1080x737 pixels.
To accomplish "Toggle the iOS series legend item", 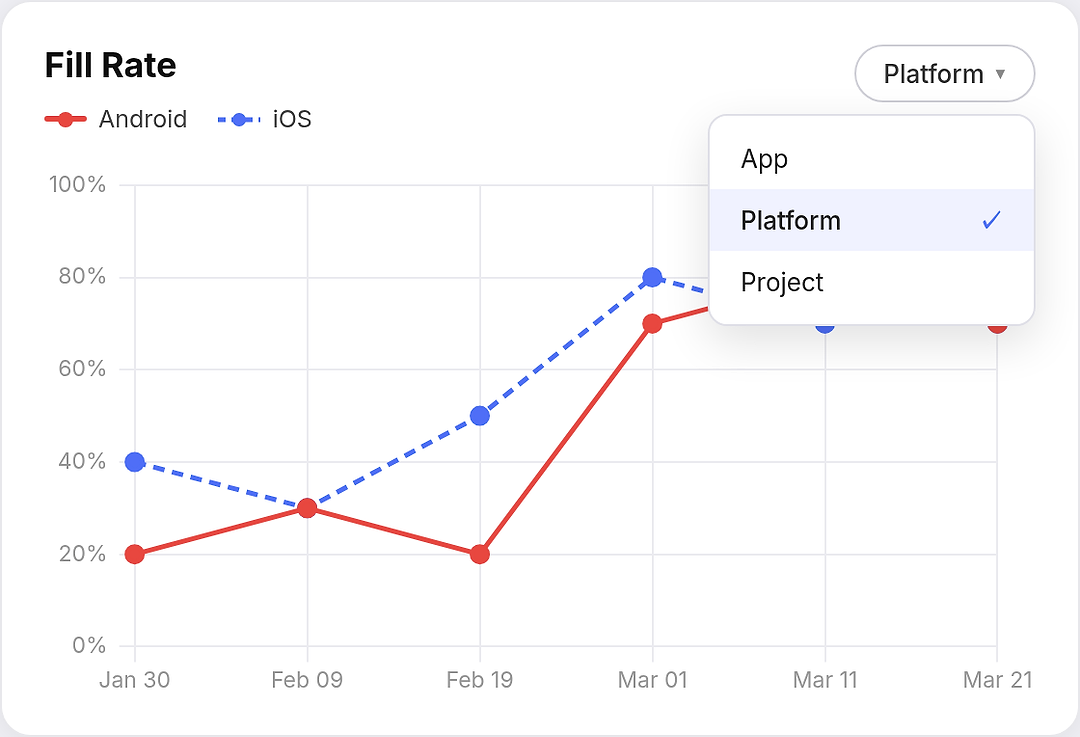I will point(264,119).
